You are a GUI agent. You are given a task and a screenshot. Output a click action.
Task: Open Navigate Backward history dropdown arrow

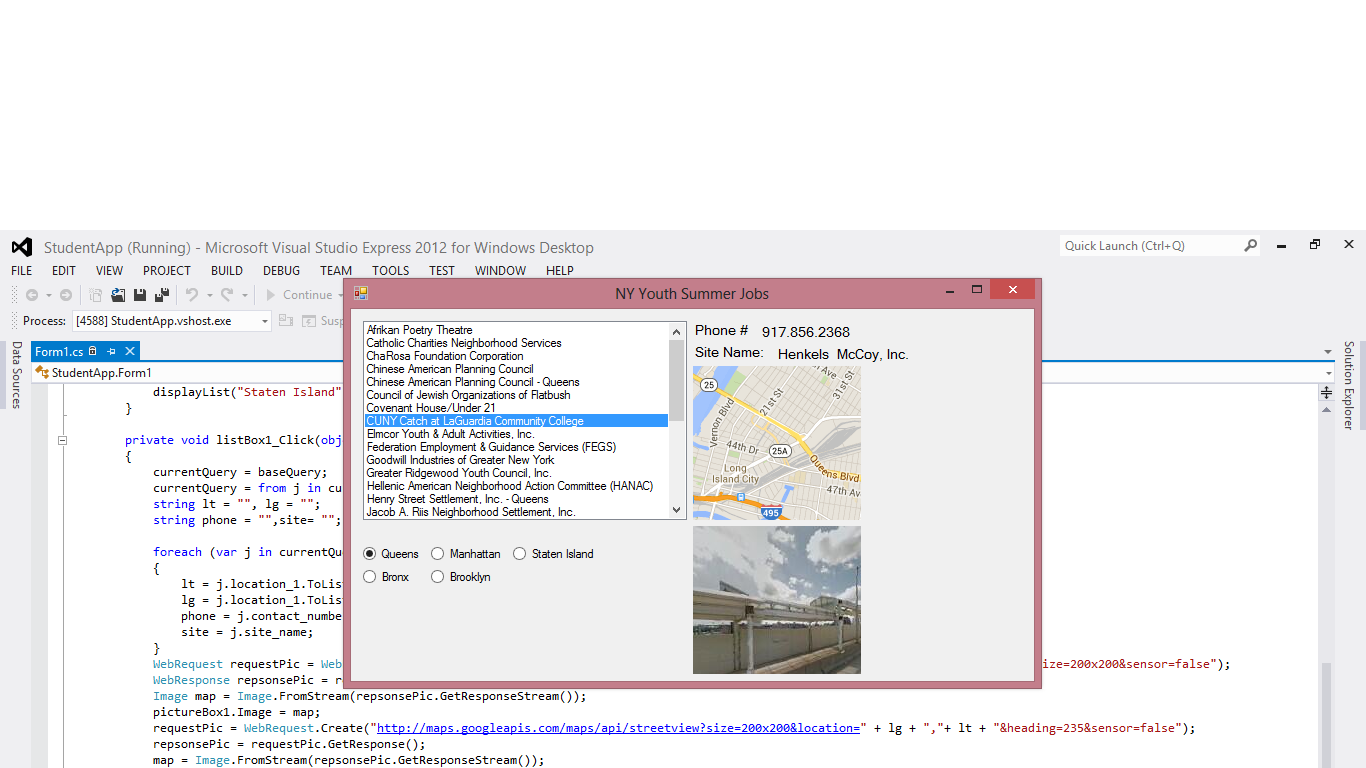(48, 295)
